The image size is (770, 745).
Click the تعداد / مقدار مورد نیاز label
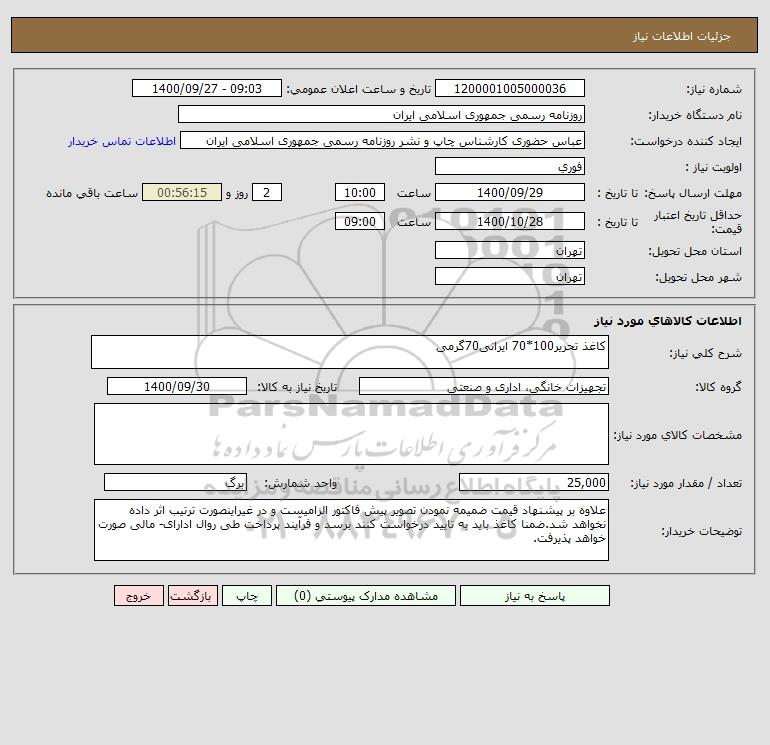[686, 483]
